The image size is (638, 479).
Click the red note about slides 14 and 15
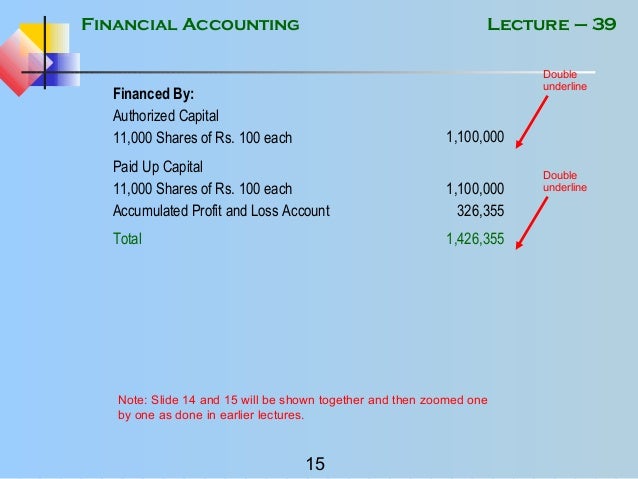click(302, 407)
